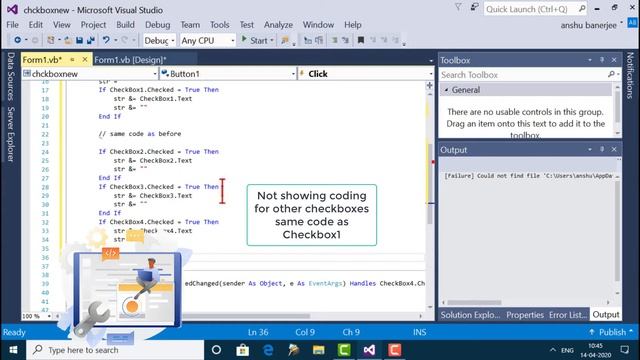
Task: Click the Publish button in the status bar
Action: click(611, 332)
